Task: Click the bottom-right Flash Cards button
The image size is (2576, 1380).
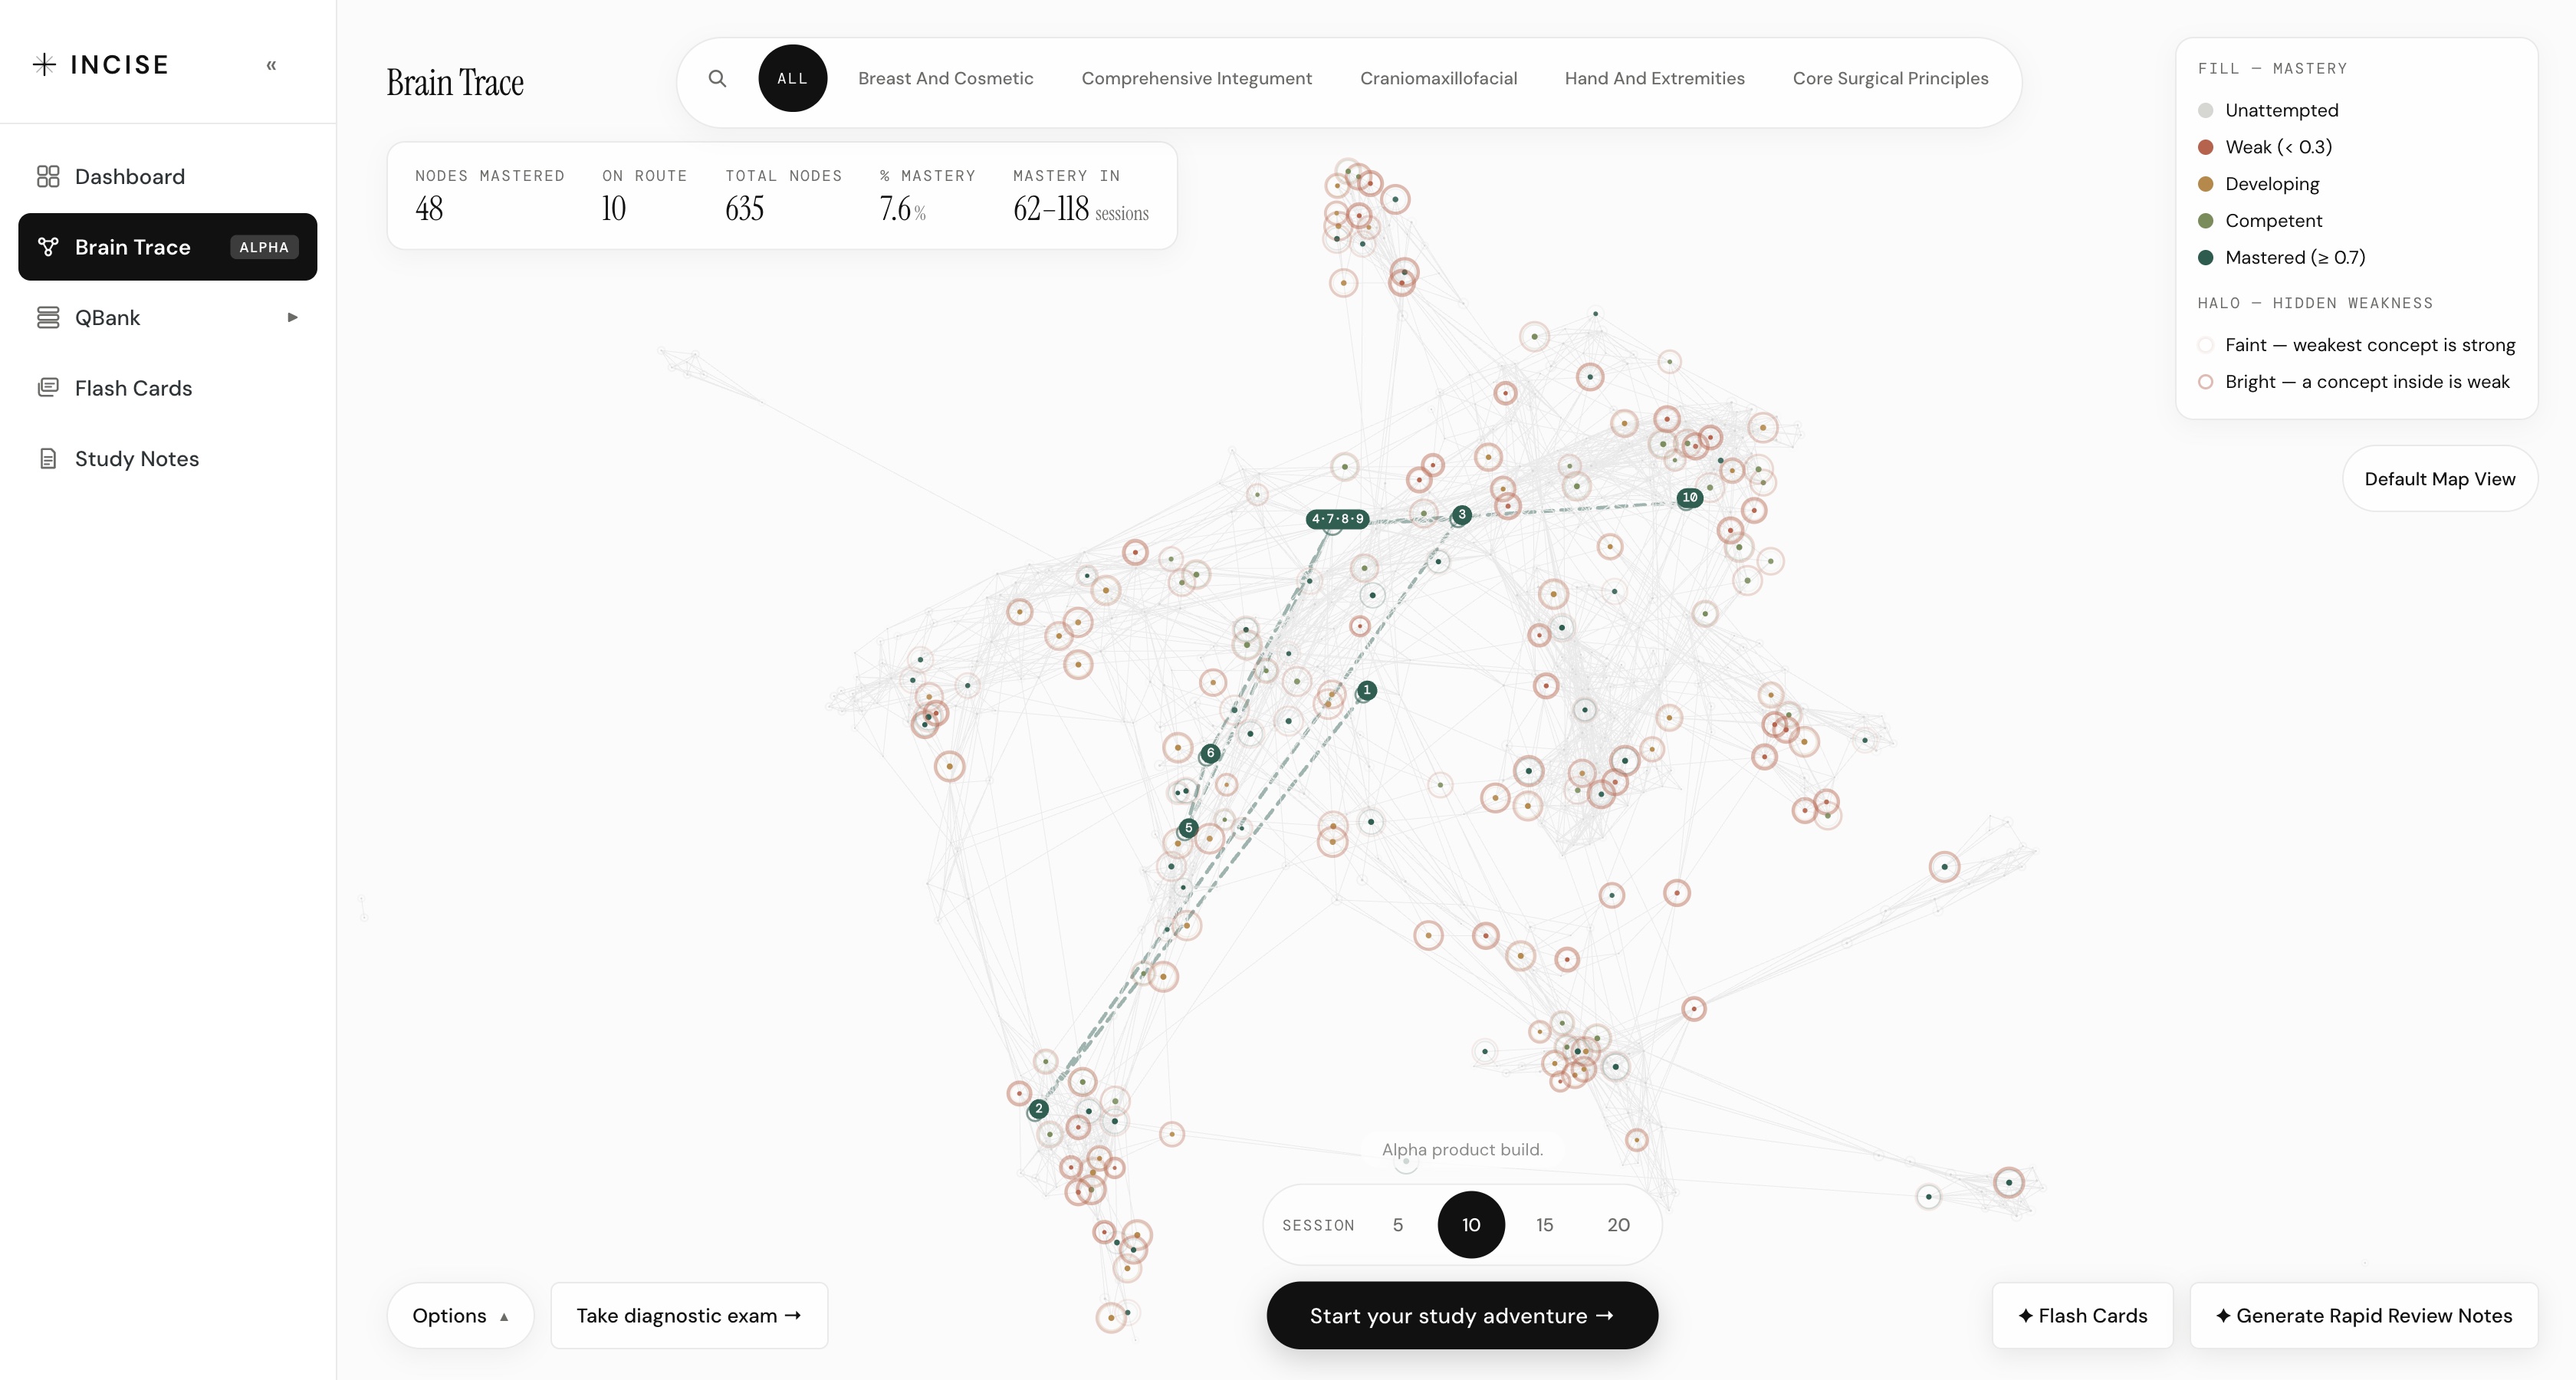Action: point(2083,1316)
